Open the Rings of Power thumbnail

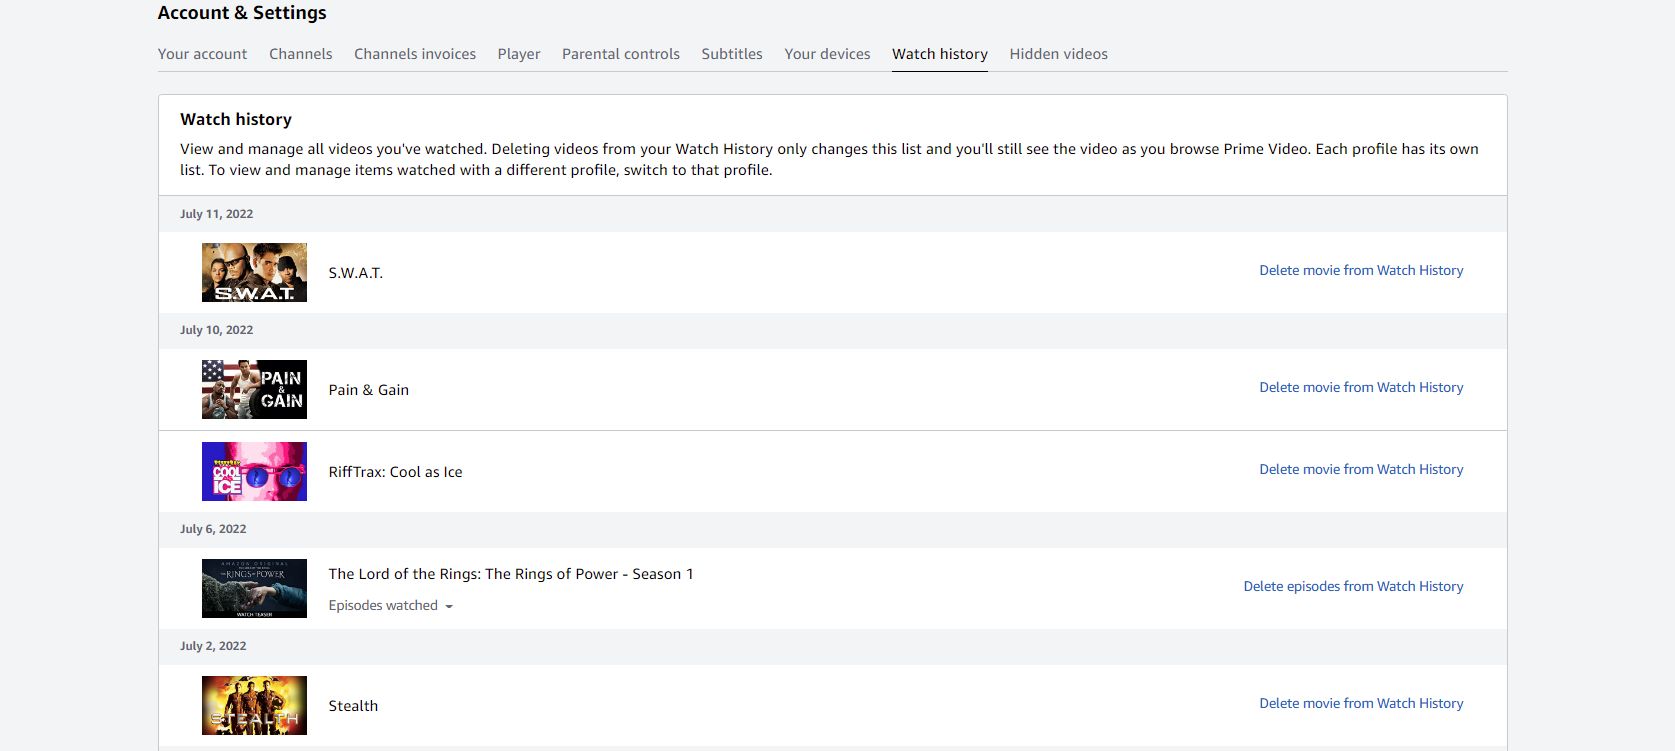click(254, 588)
